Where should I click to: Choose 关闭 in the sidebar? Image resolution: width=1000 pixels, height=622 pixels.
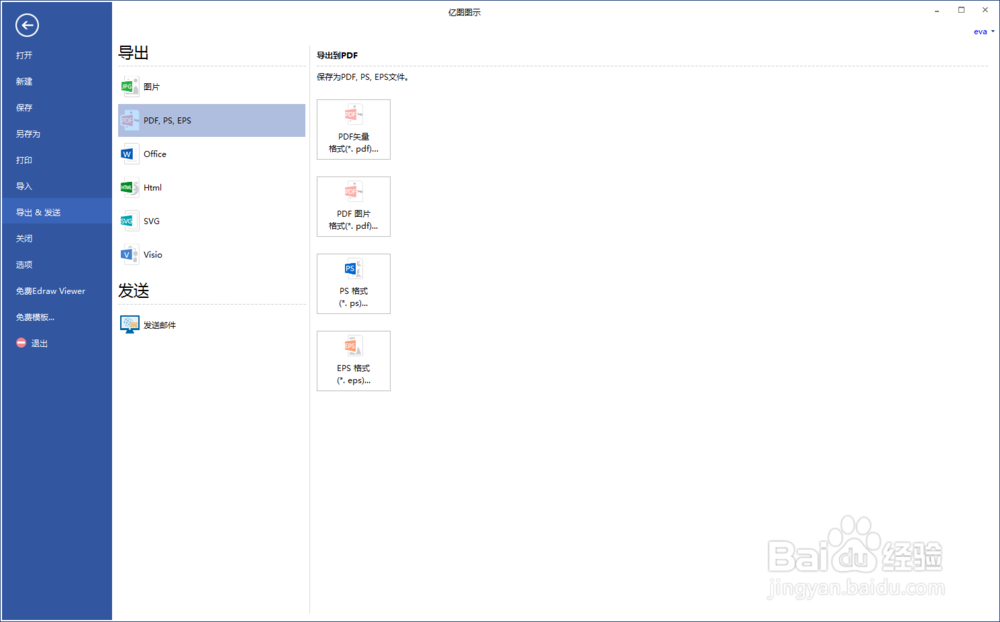(x=24, y=239)
